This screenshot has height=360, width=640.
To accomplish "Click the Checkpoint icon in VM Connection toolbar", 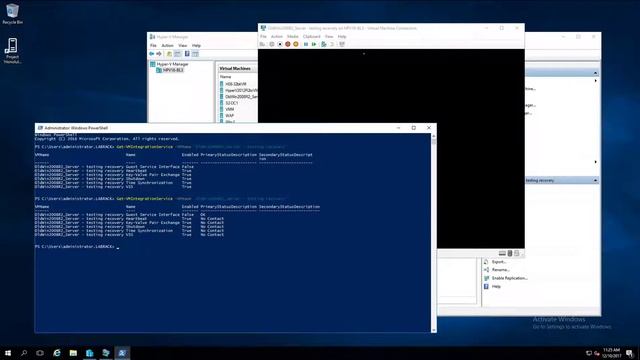I will (x=324, y=44).
